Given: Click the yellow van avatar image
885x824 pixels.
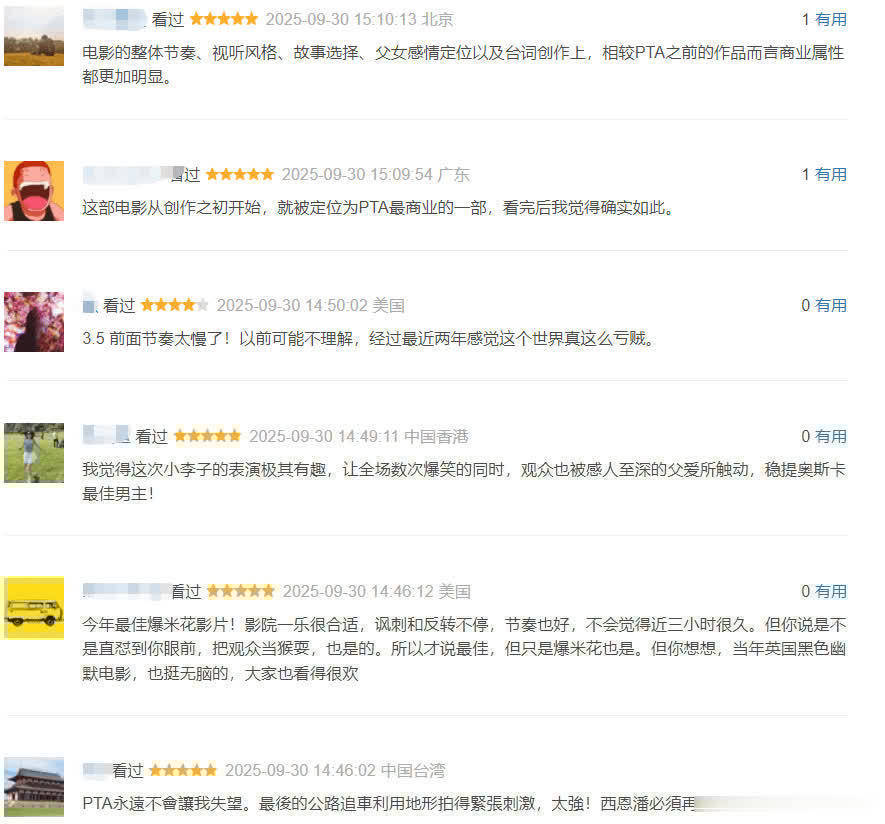Looking at the screenshot, I should click(x=34, y=608).
